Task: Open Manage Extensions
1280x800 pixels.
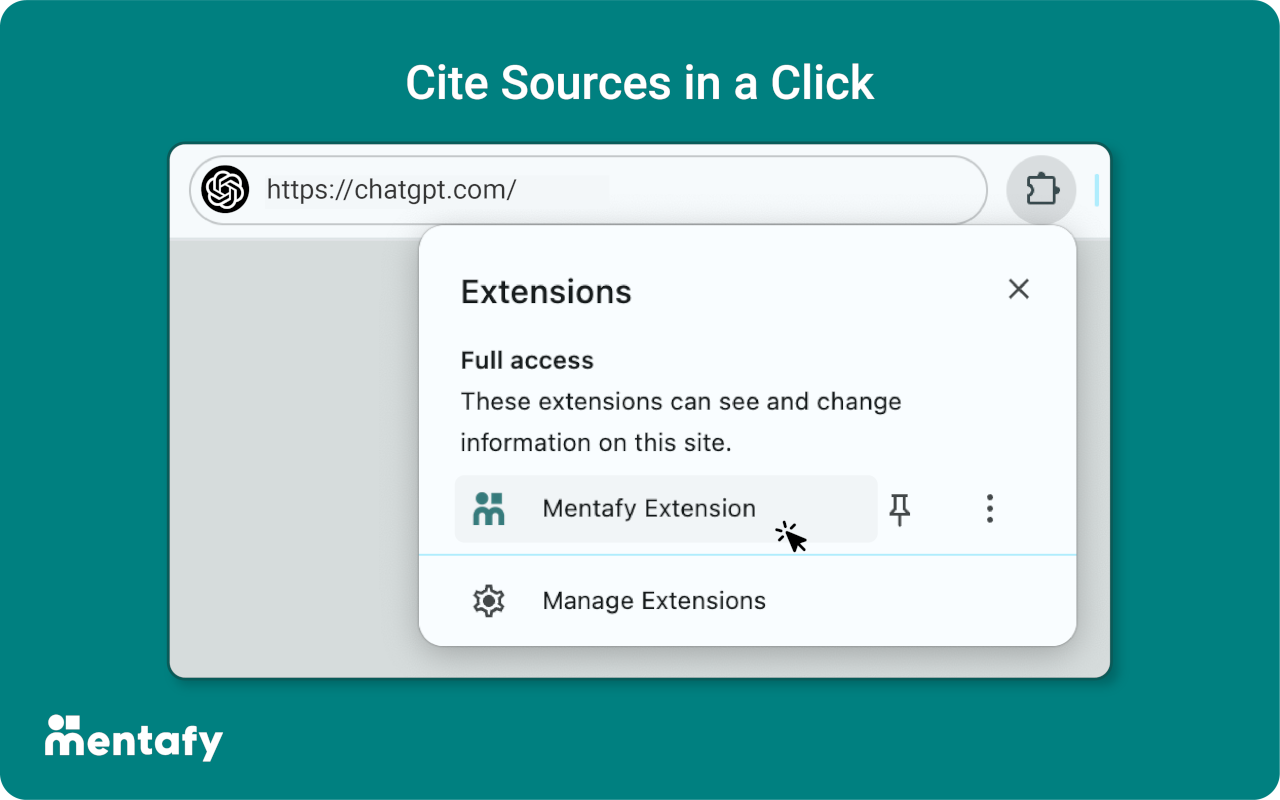Action: (747, 601)
